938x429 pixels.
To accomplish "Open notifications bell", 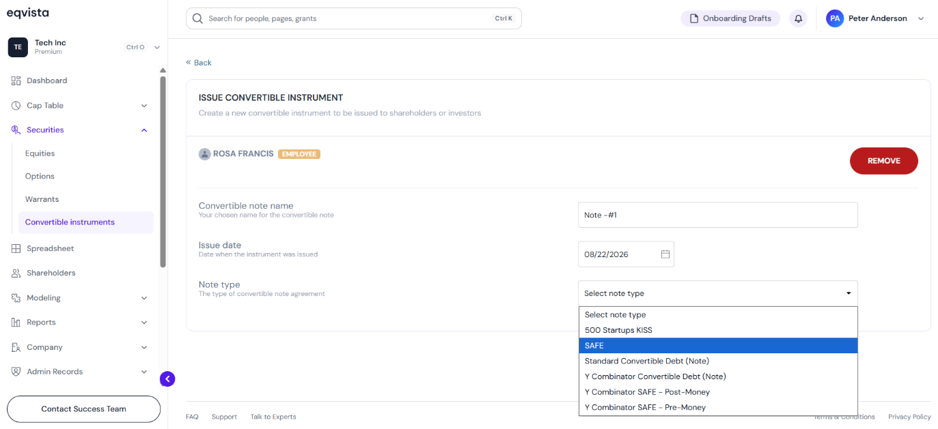I will [x=798, y=19].
